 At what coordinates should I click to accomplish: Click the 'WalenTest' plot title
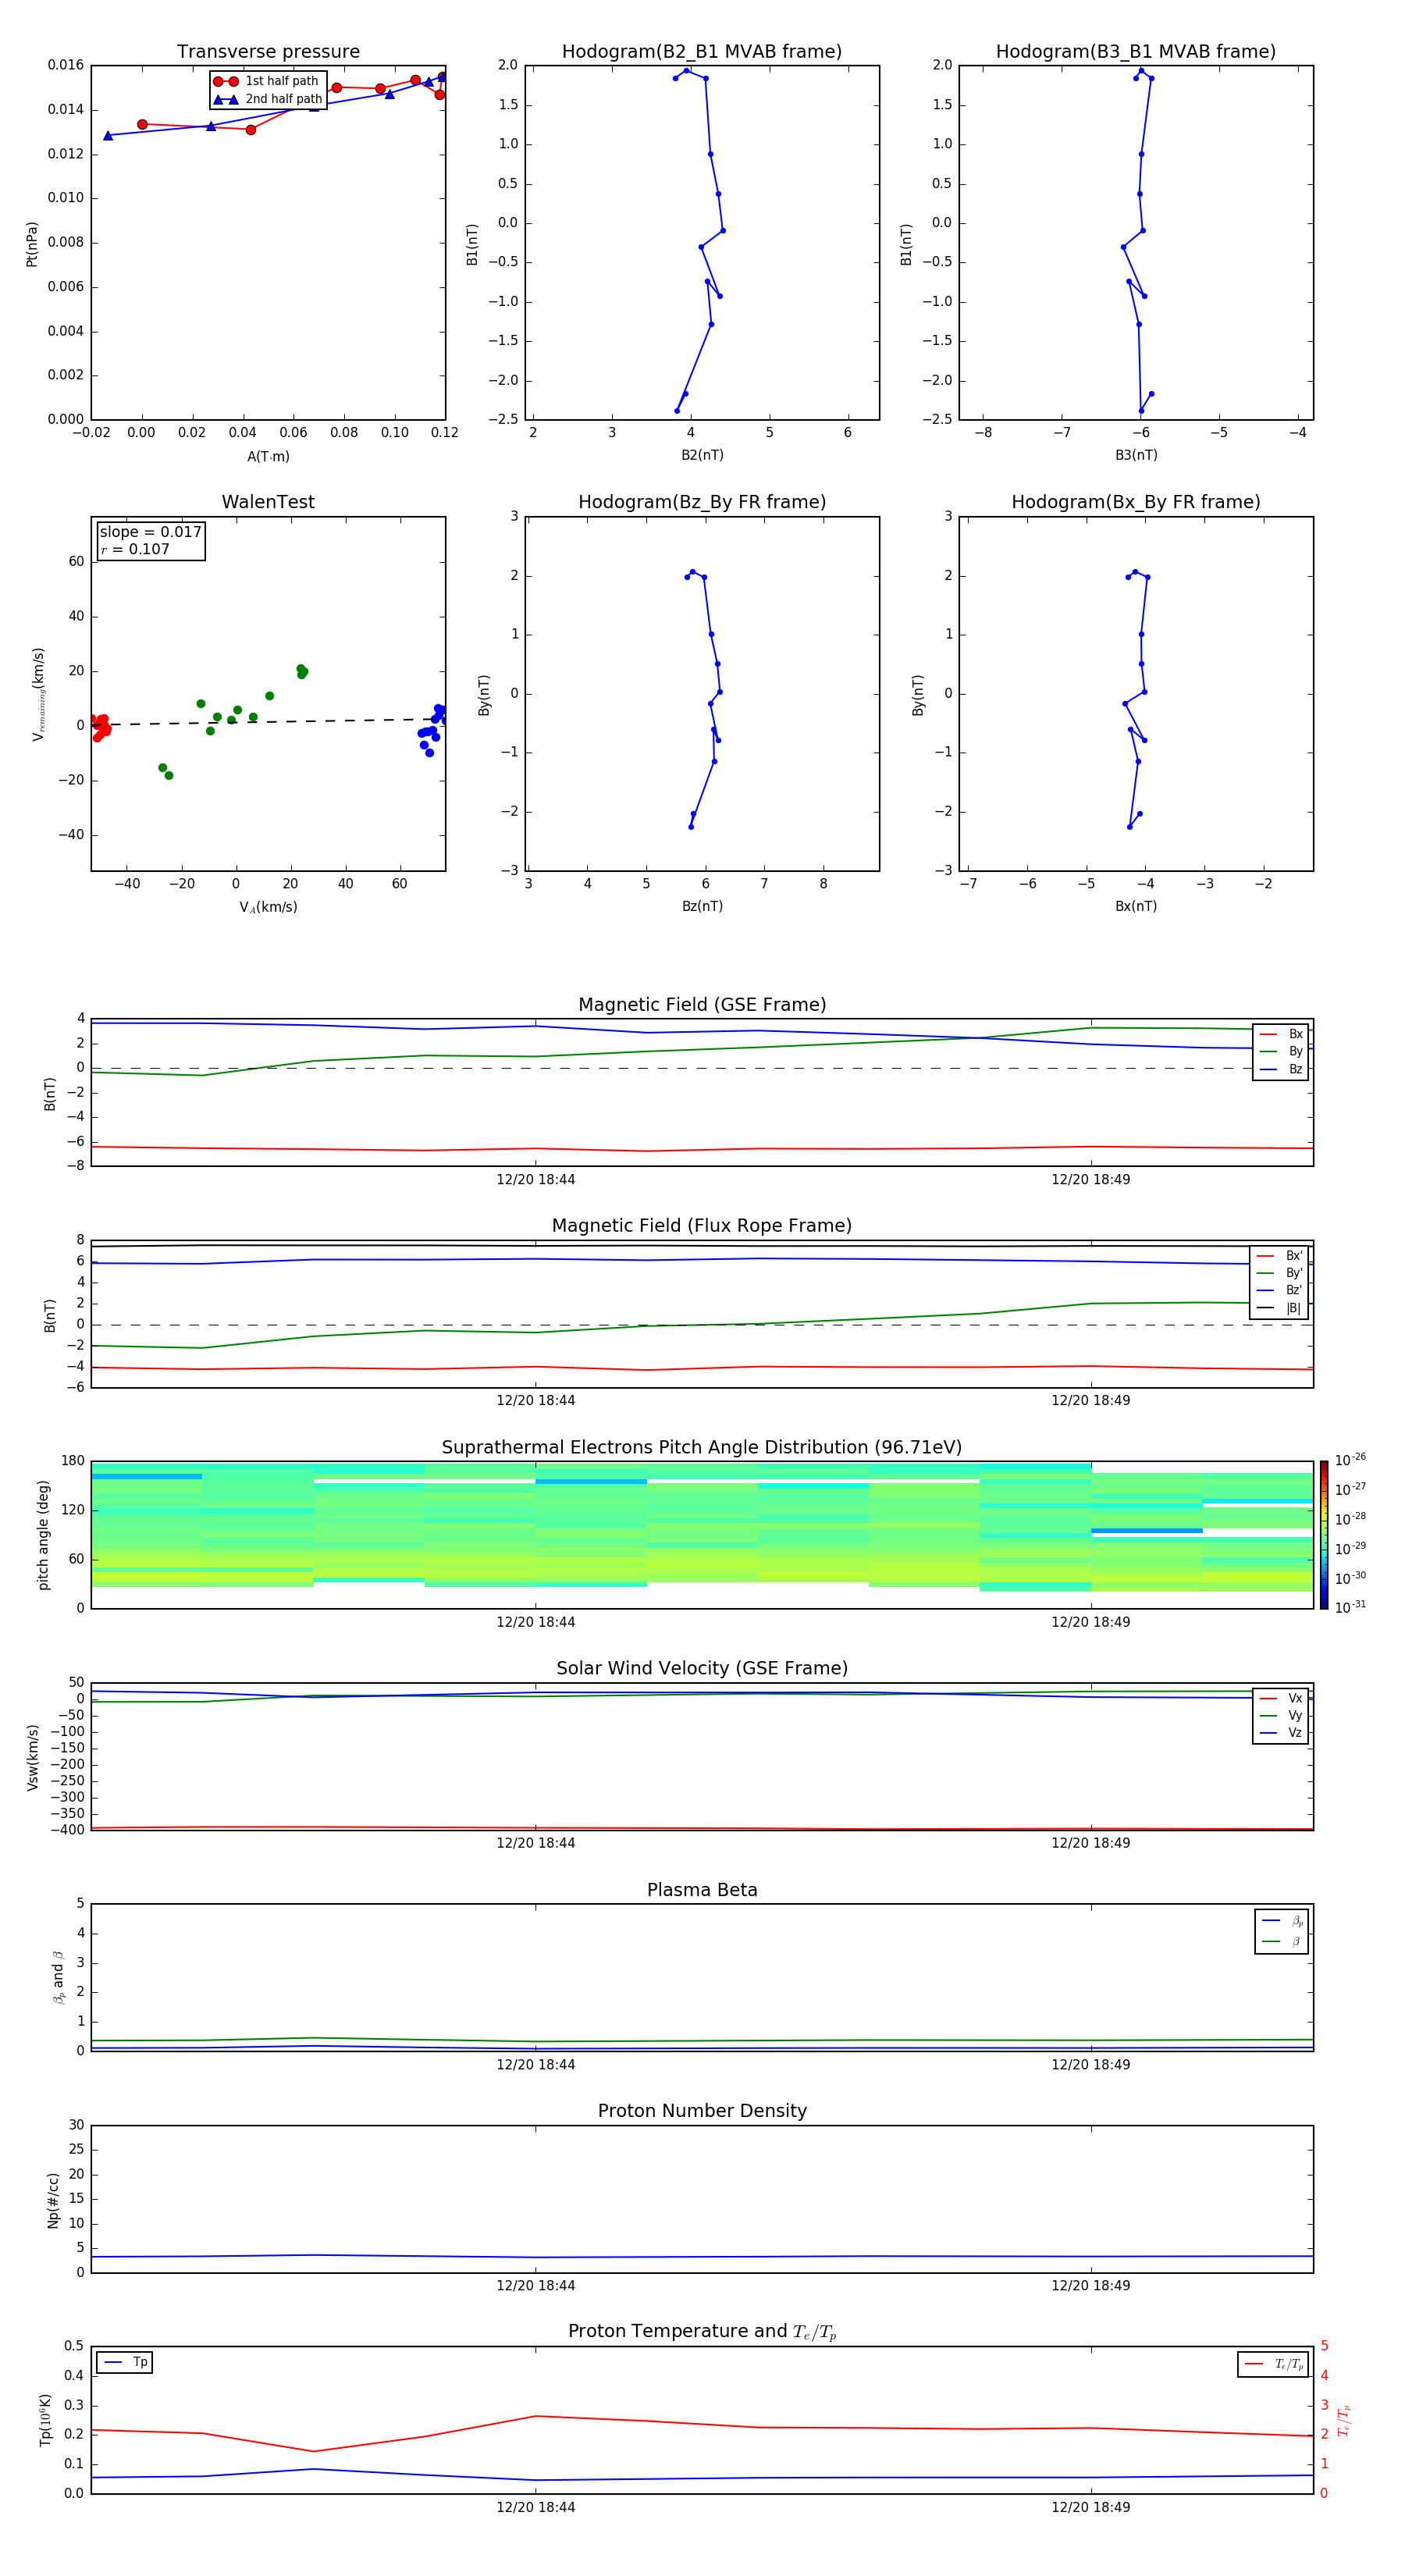(268, 502)
